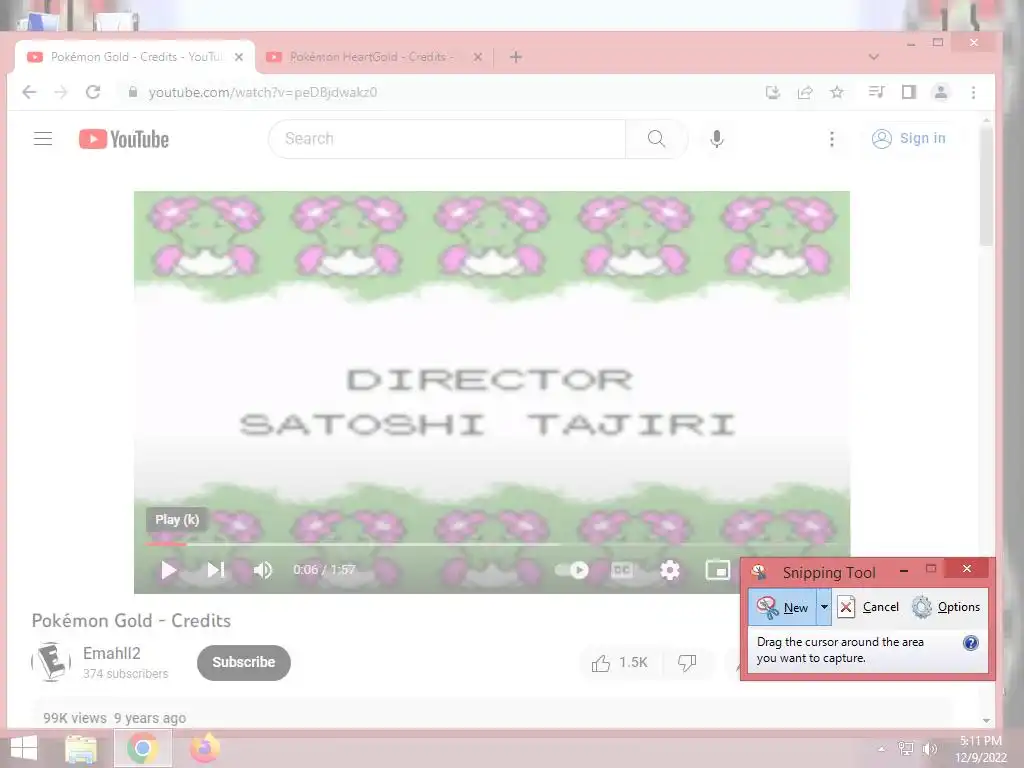The image size is (1024, 768).
Task: Close the Pokémon HeartGold Credits tab
Action: click(x=478, y=57)
